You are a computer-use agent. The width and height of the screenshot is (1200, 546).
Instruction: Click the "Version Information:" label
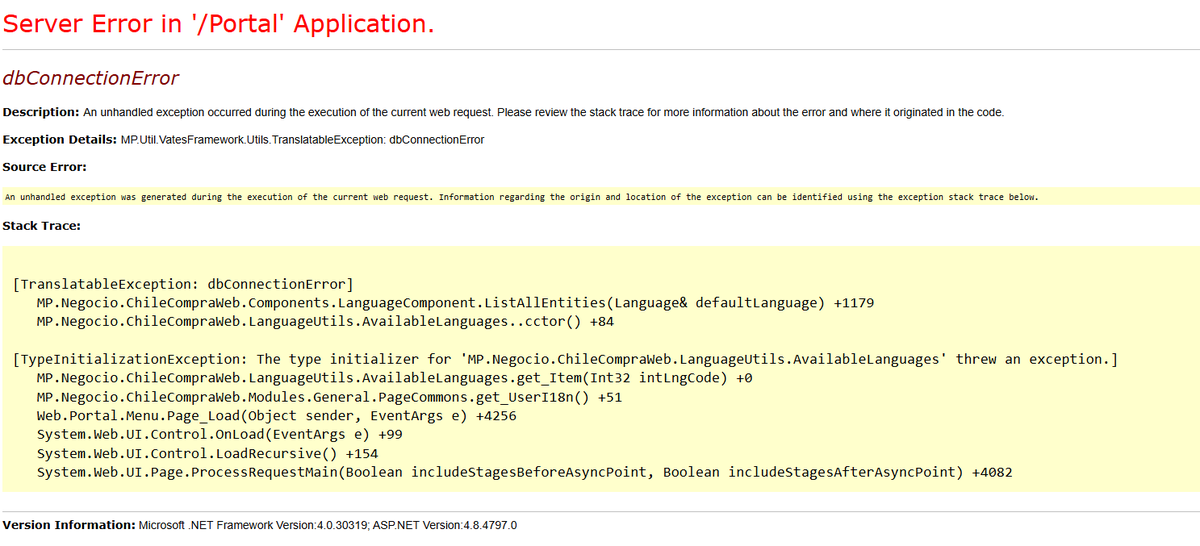click(69, 525)
